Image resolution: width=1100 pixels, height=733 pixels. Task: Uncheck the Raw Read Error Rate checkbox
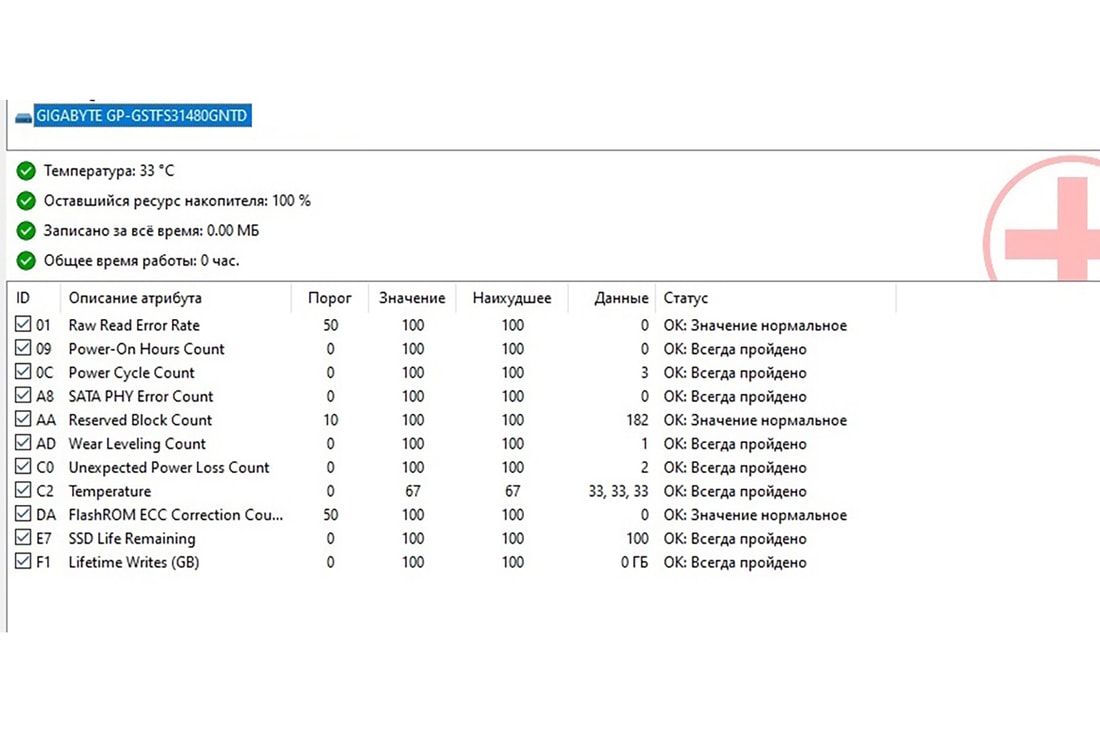24,325
